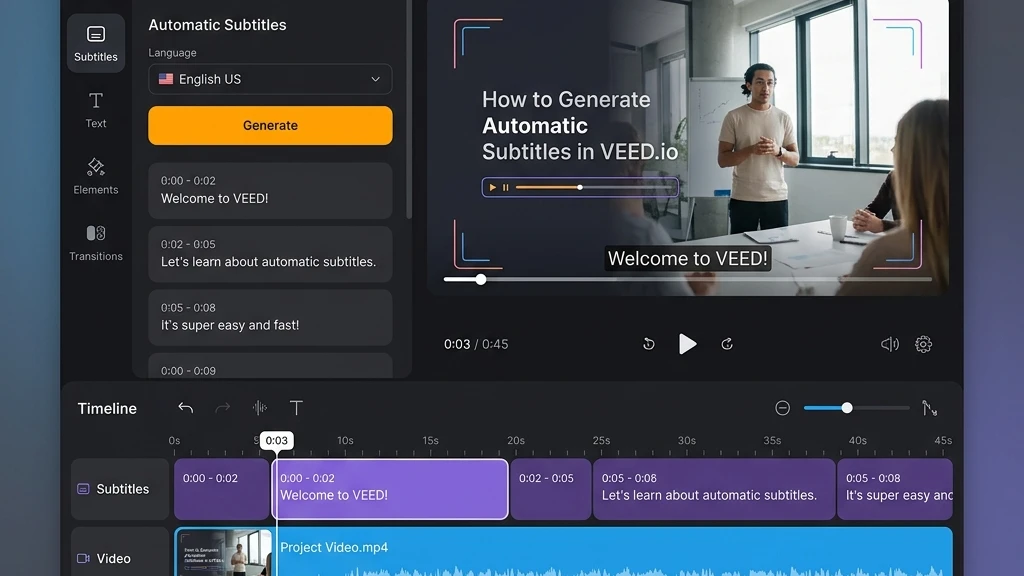Click the 'Timeline' heading label
The height and width of the screenshot is (576, 1024).
[x=107, y=408]
